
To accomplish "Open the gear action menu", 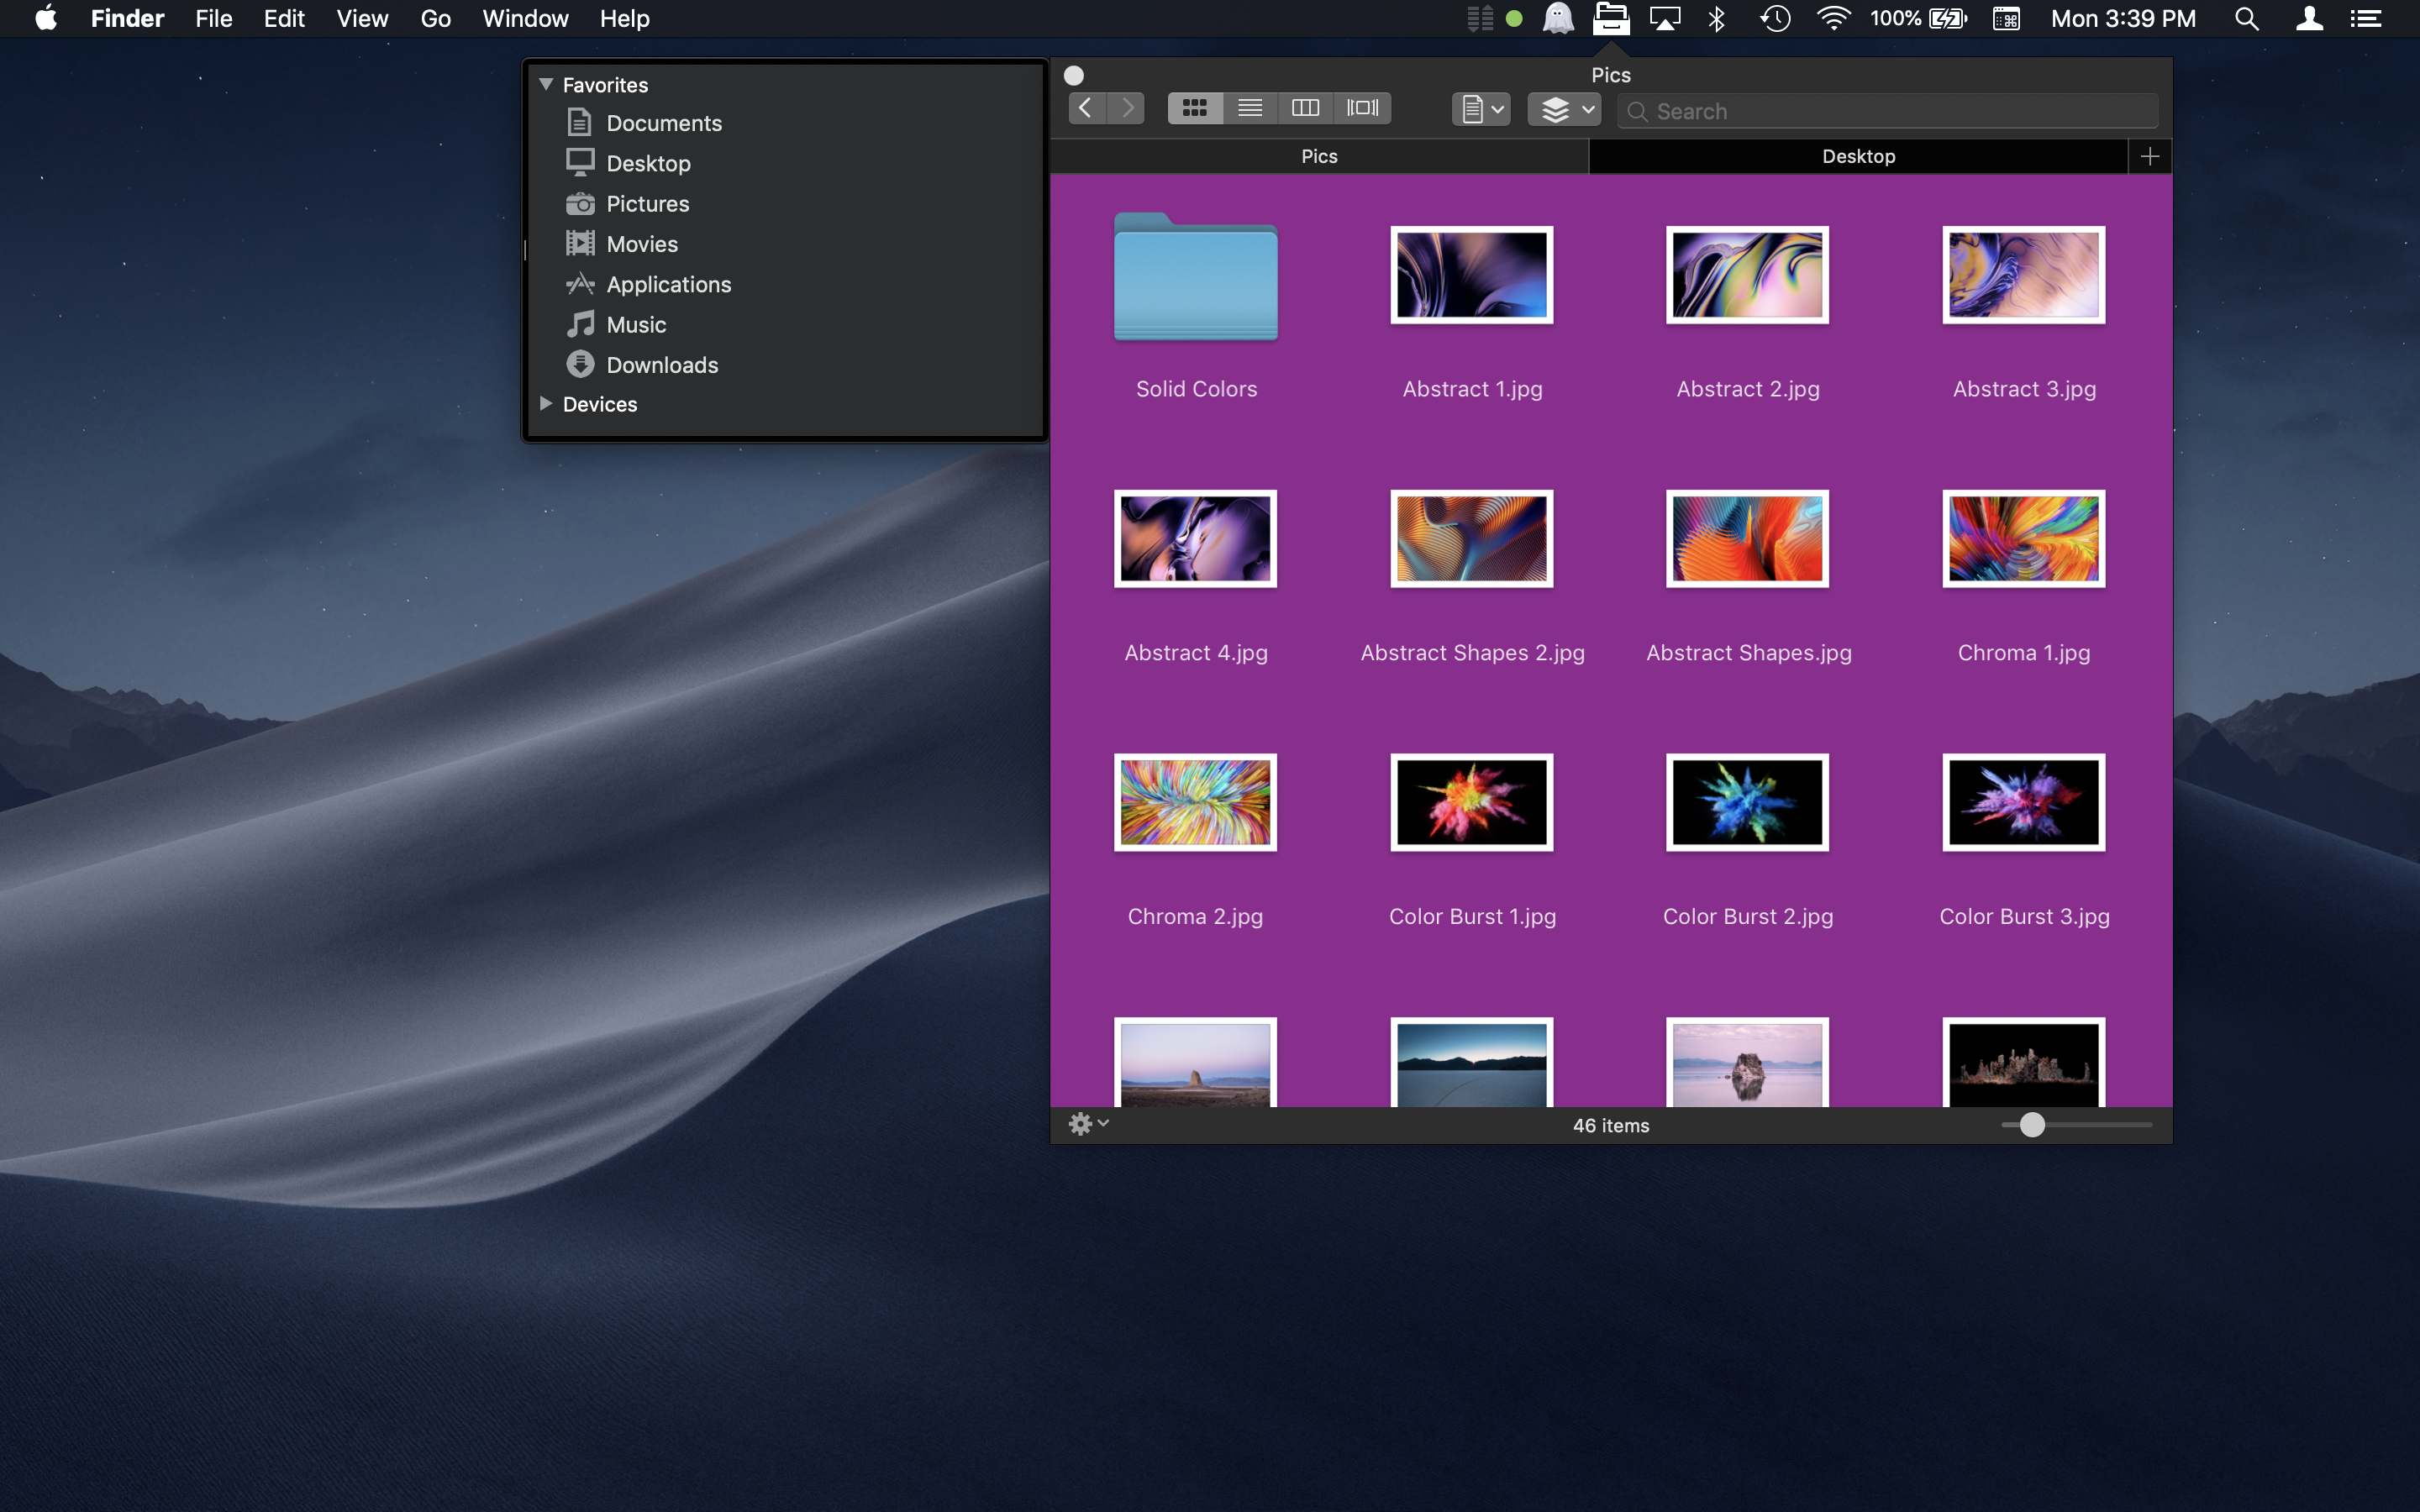I will pos(1089,1124).
